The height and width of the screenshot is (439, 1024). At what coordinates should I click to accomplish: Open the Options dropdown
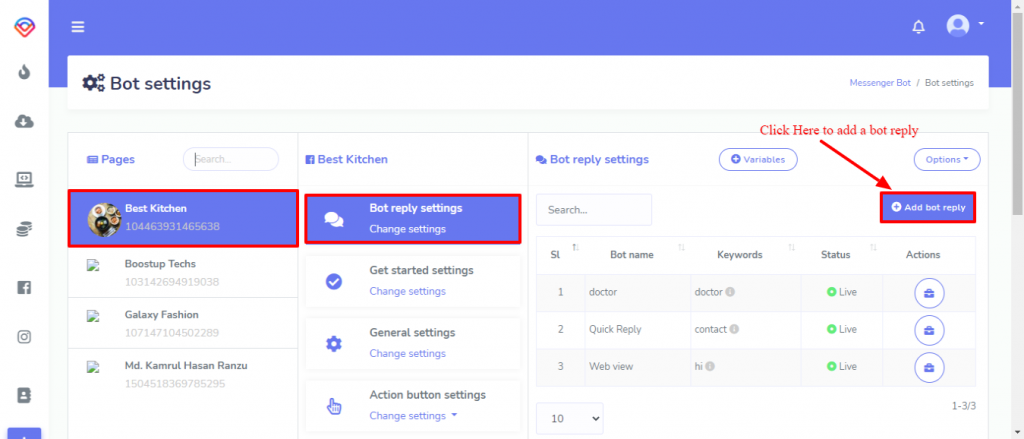pos(946,159)
